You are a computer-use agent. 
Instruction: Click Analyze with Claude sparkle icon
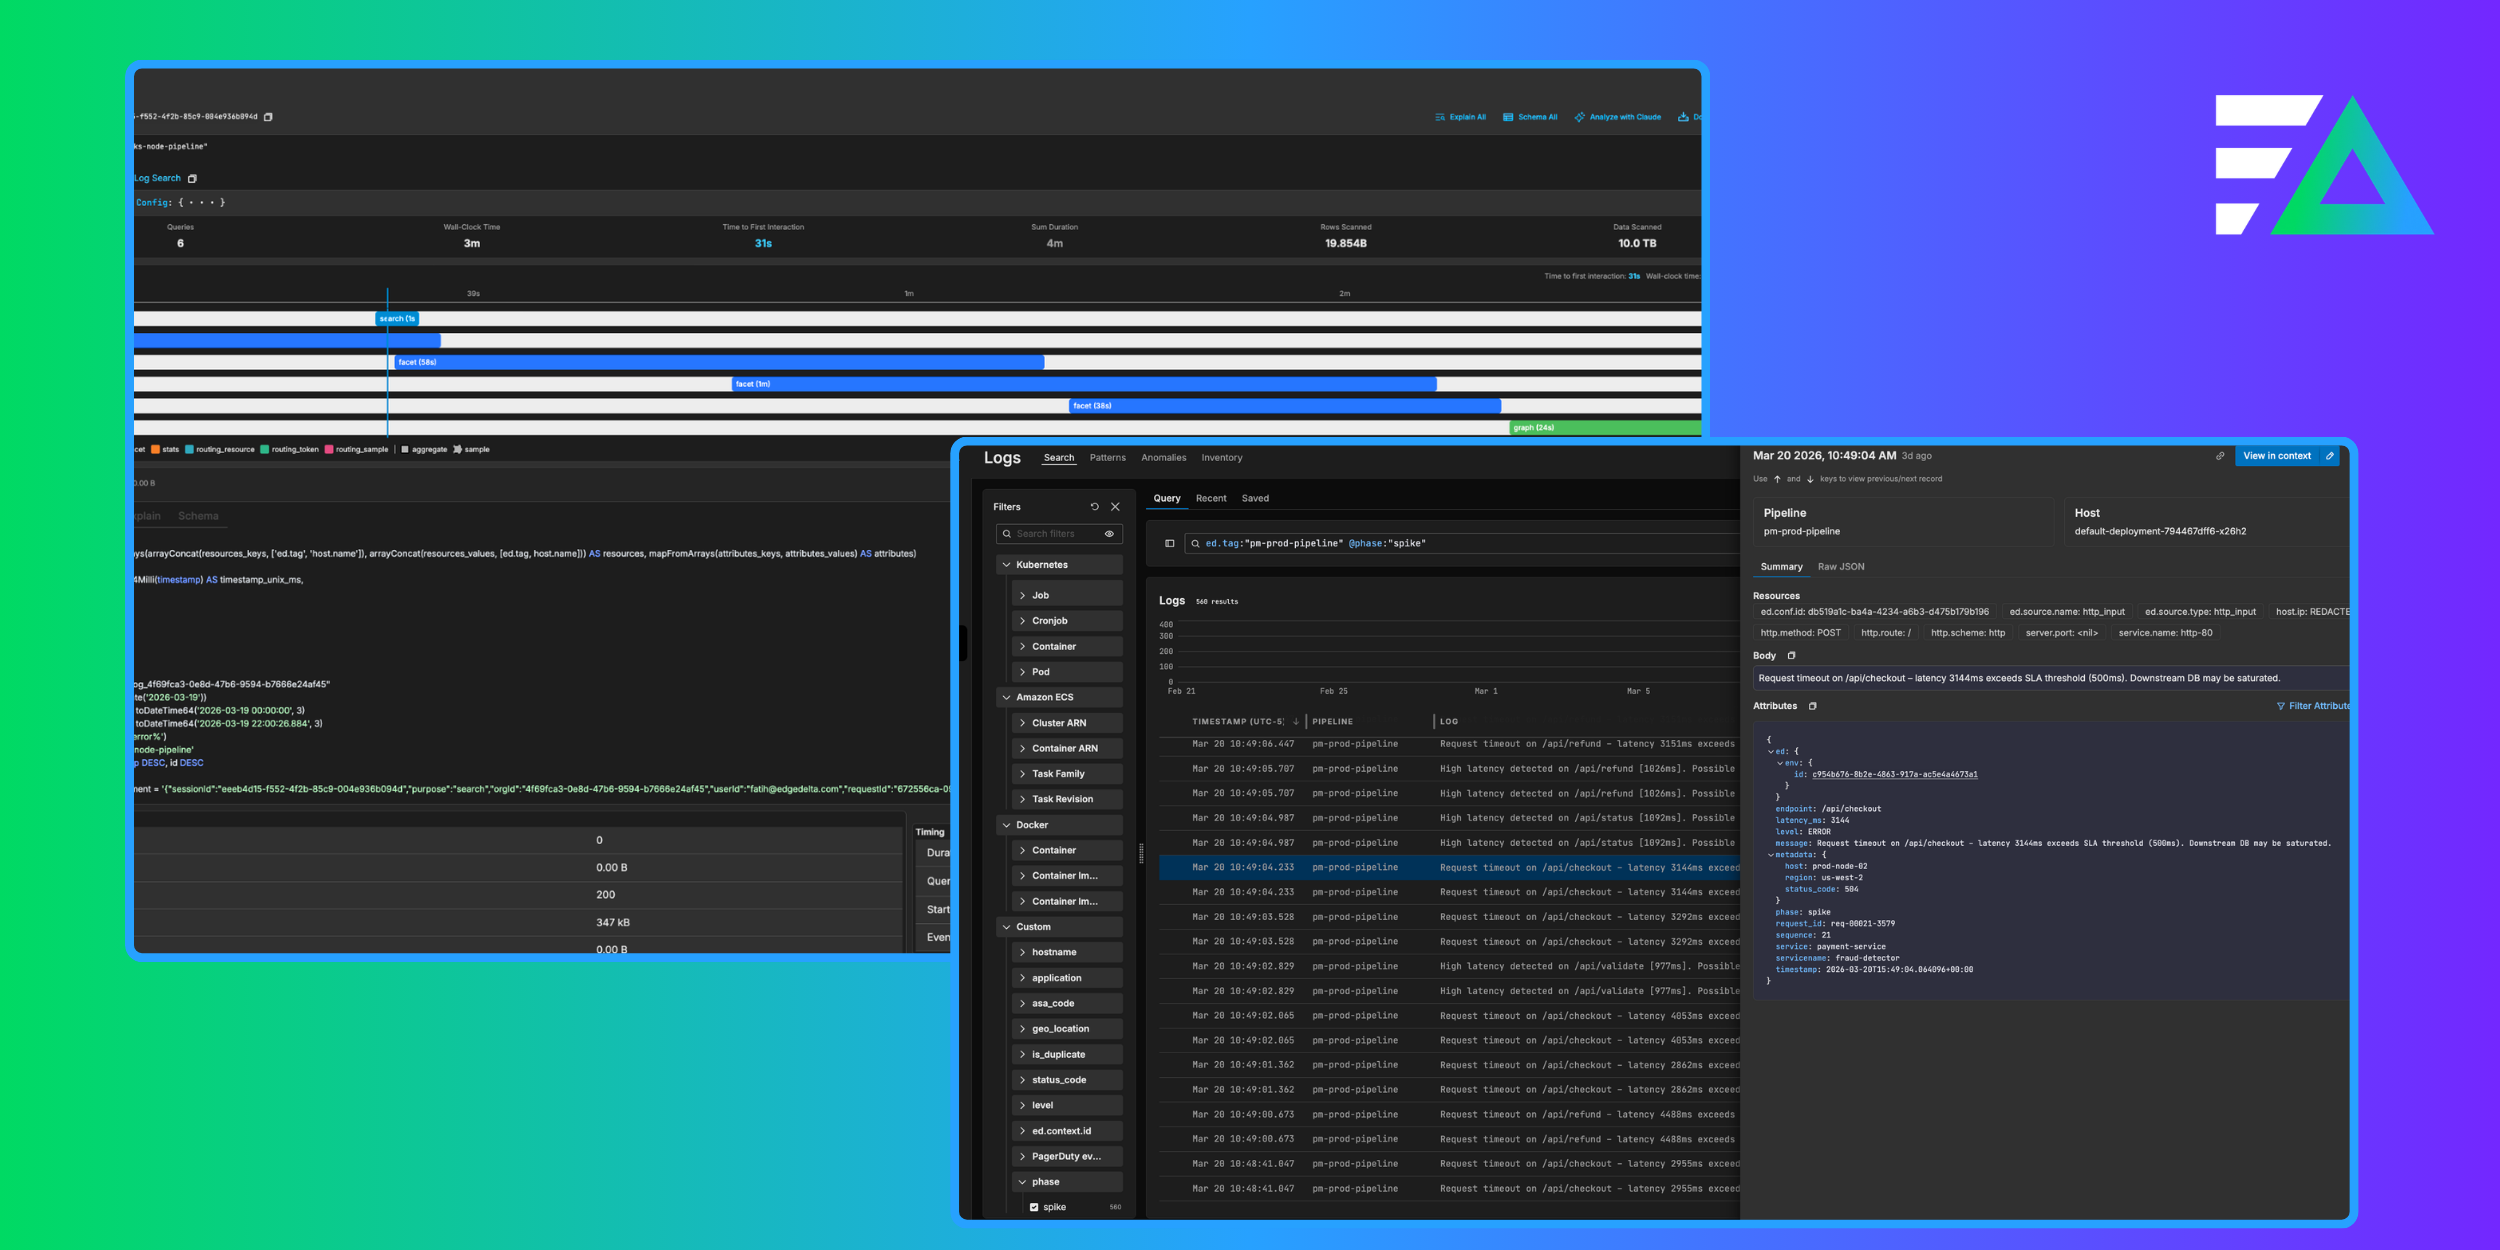pyautogui.click(x=1579, y=117)
